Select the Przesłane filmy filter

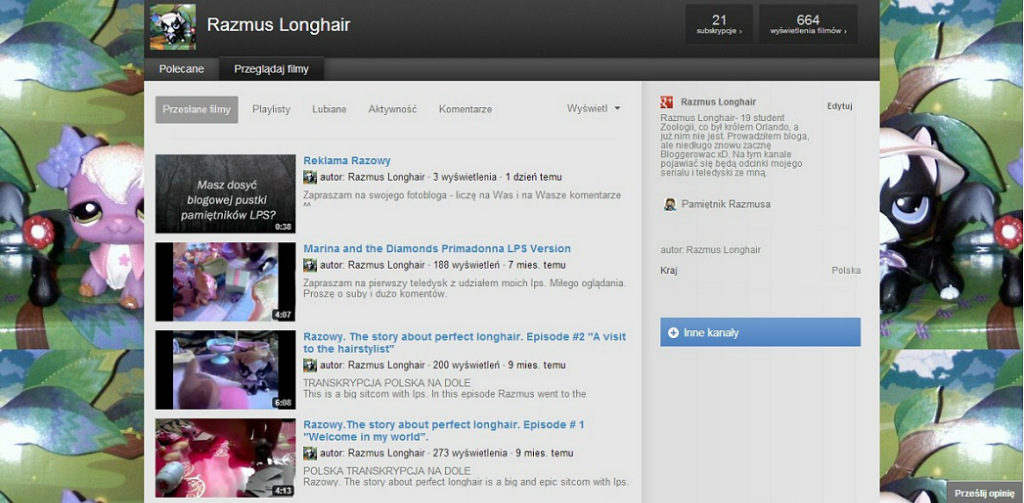[x=197, y=109]
